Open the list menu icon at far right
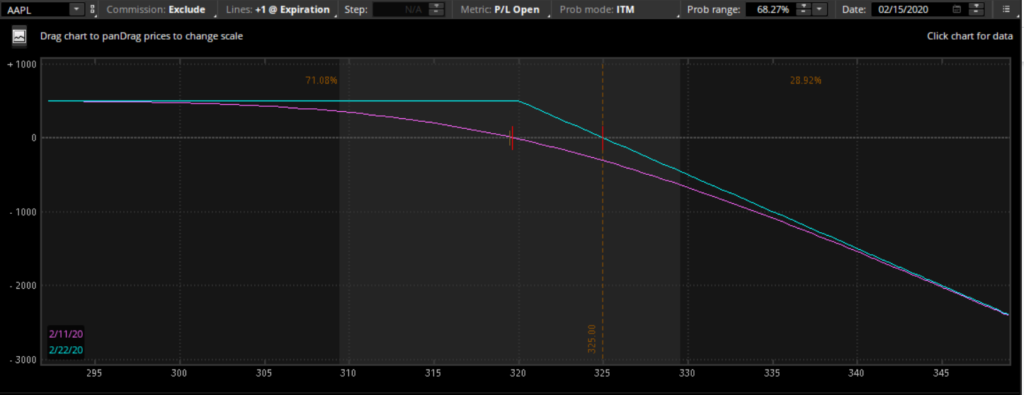The height and width of the screenshot is (395, 1024). tap(1006, 10)
